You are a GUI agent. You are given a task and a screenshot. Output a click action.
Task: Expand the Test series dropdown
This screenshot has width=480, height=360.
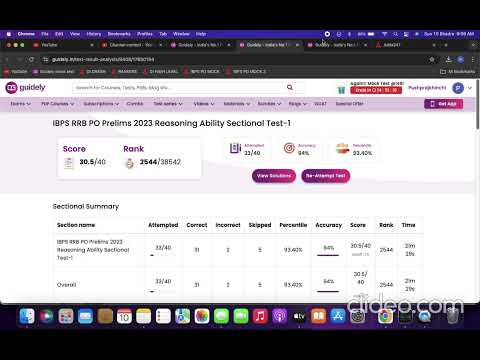pos(168,104)
